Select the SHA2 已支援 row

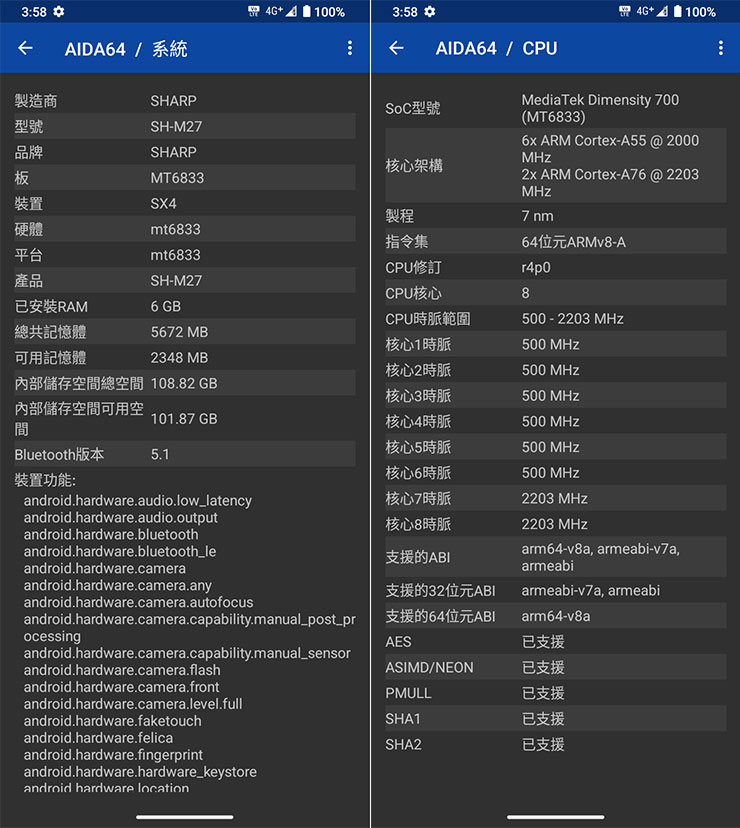(x=555, y=745)
